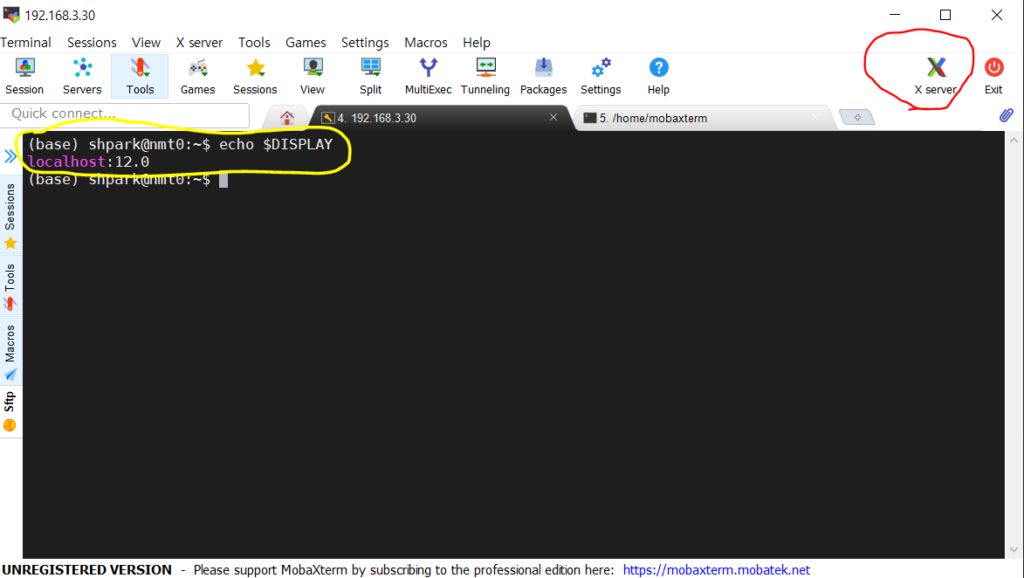Open the Packages toolbar icon
The width and height of the screenshot is (1024, 578).
[543, 76]
